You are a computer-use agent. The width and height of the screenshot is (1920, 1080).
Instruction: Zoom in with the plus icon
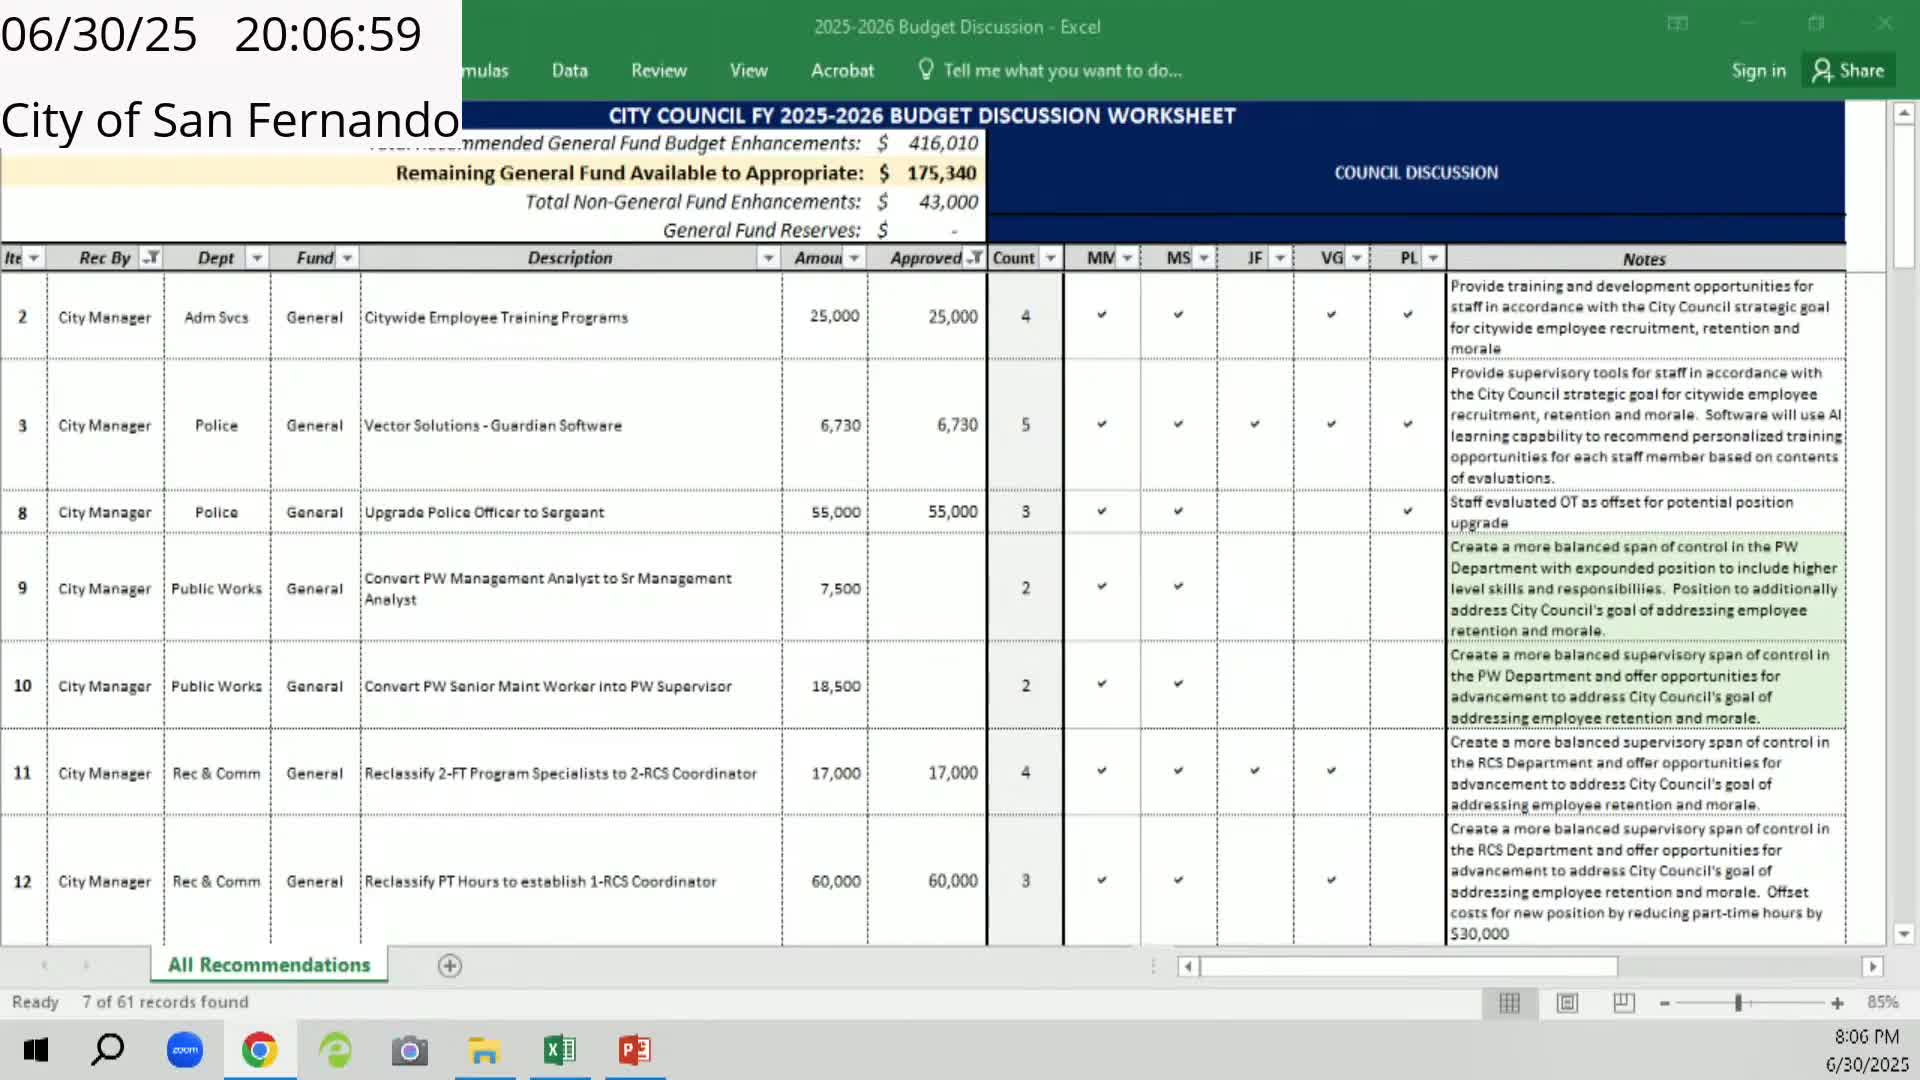click(1837, 1003)
